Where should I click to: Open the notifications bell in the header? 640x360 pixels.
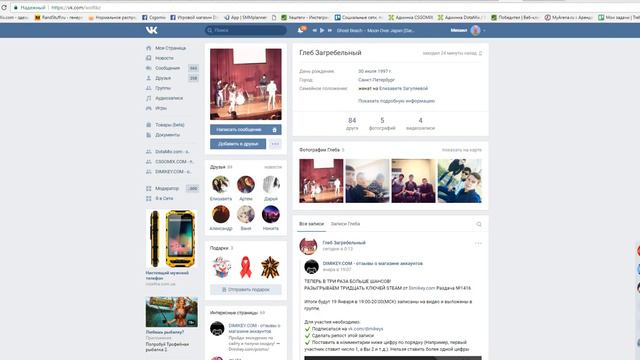[x=300, y=30]
